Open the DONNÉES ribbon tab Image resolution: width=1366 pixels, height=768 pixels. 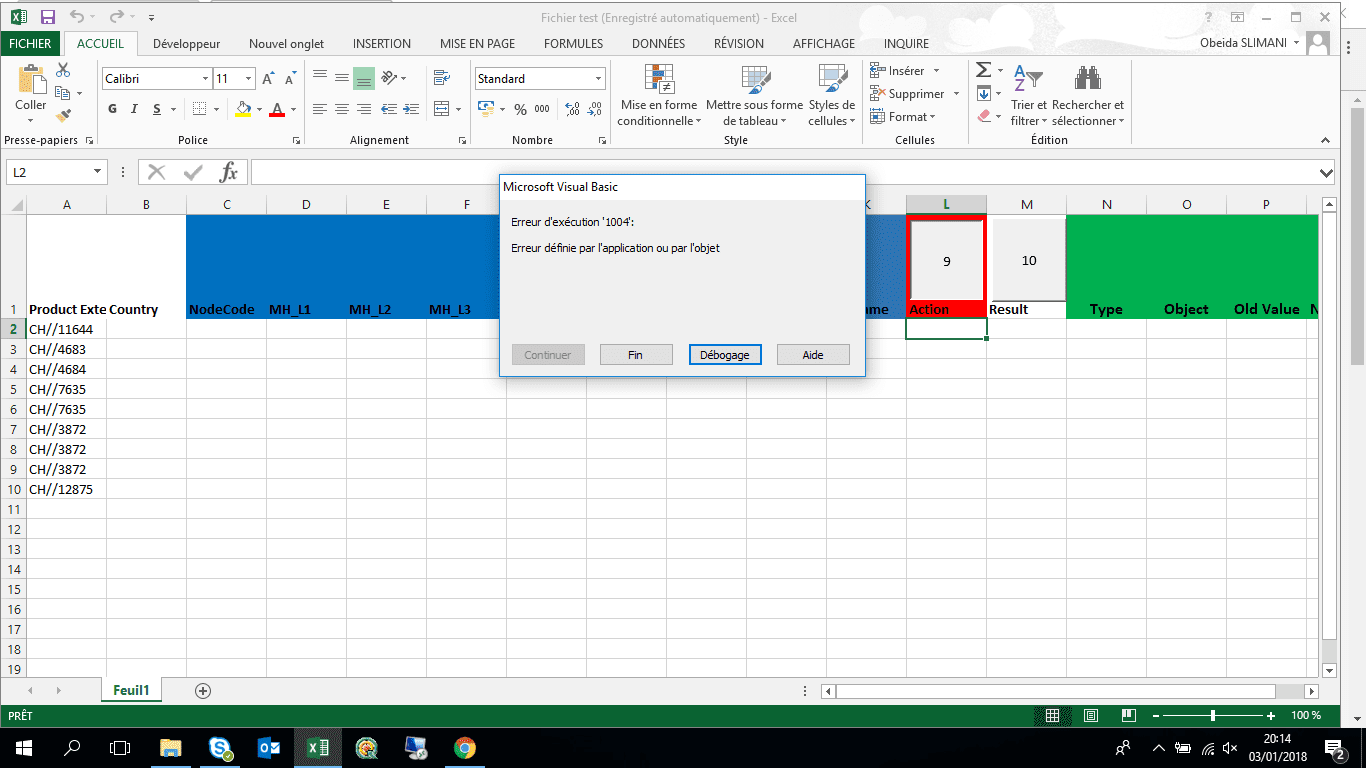(x=658, y=44)
